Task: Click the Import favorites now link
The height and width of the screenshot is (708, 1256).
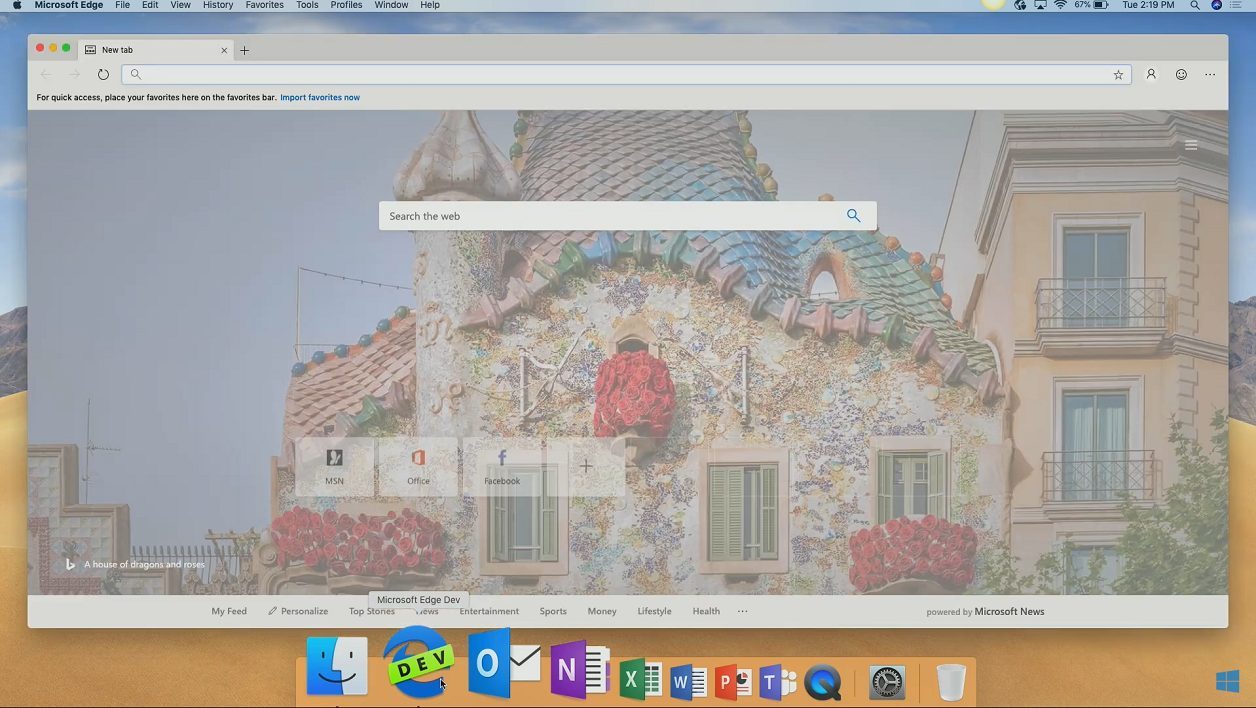Action: point(320,97)
